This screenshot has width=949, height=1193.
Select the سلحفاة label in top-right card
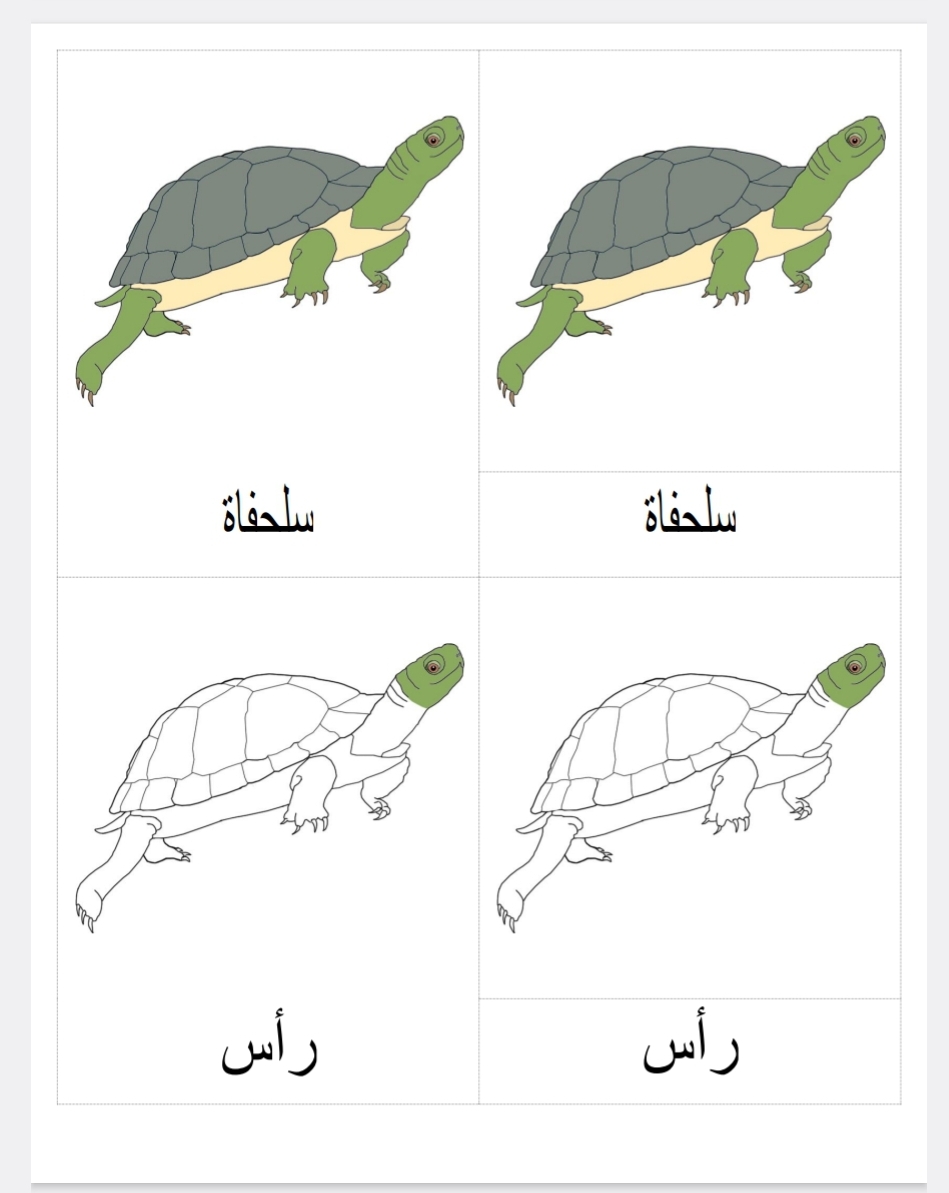pyautogui.click(x=690, y=511)
